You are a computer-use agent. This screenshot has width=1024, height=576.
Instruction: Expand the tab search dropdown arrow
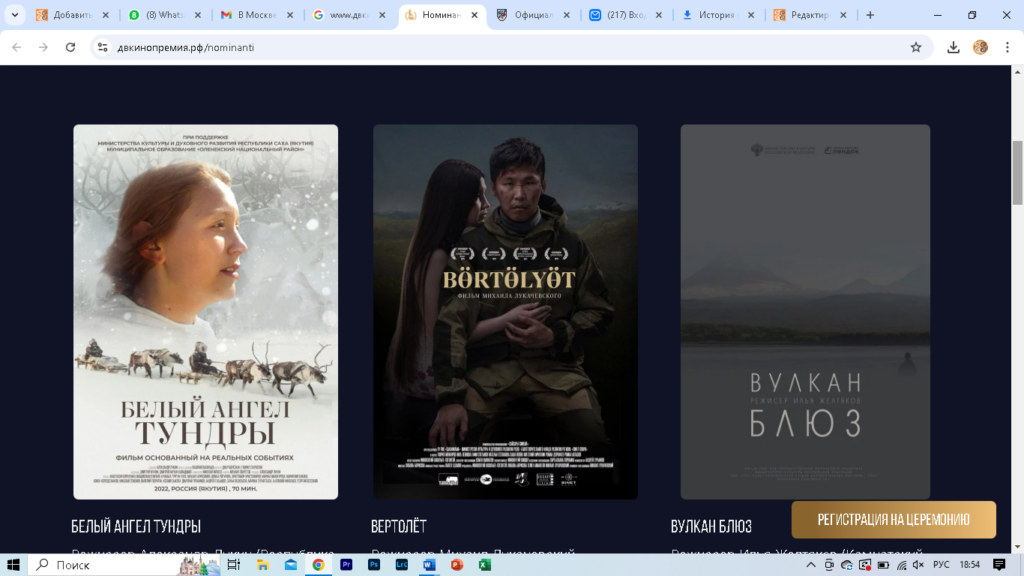tap(15, 15)
